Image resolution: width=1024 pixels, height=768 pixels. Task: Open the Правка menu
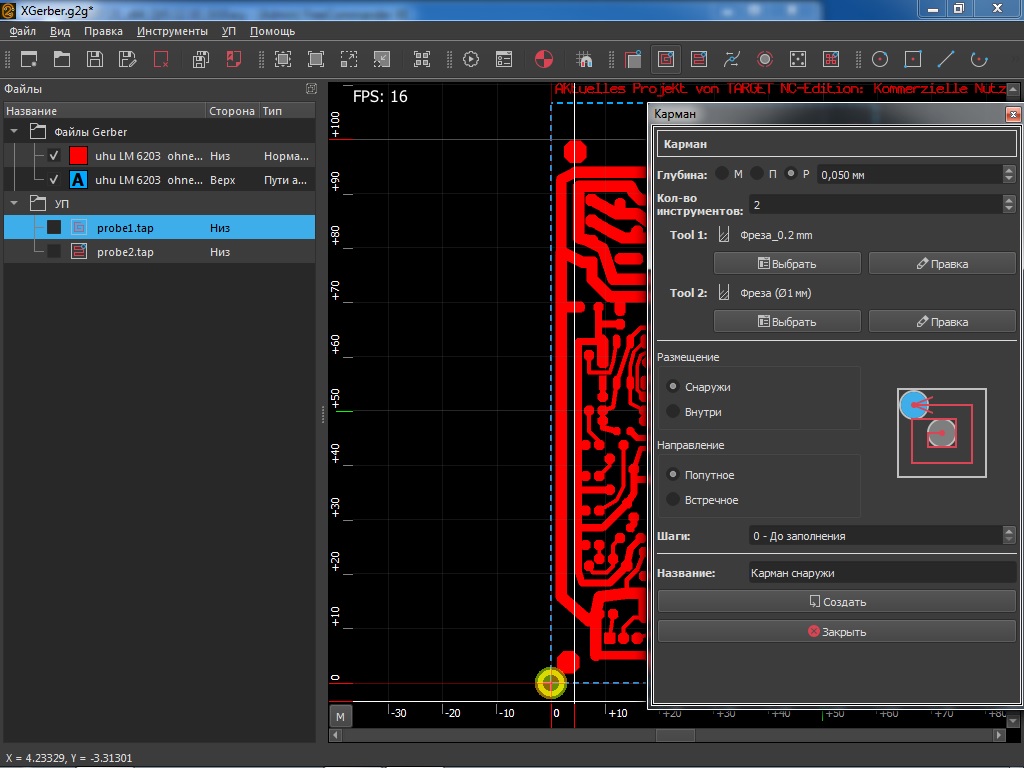click(x=103, y=31)
